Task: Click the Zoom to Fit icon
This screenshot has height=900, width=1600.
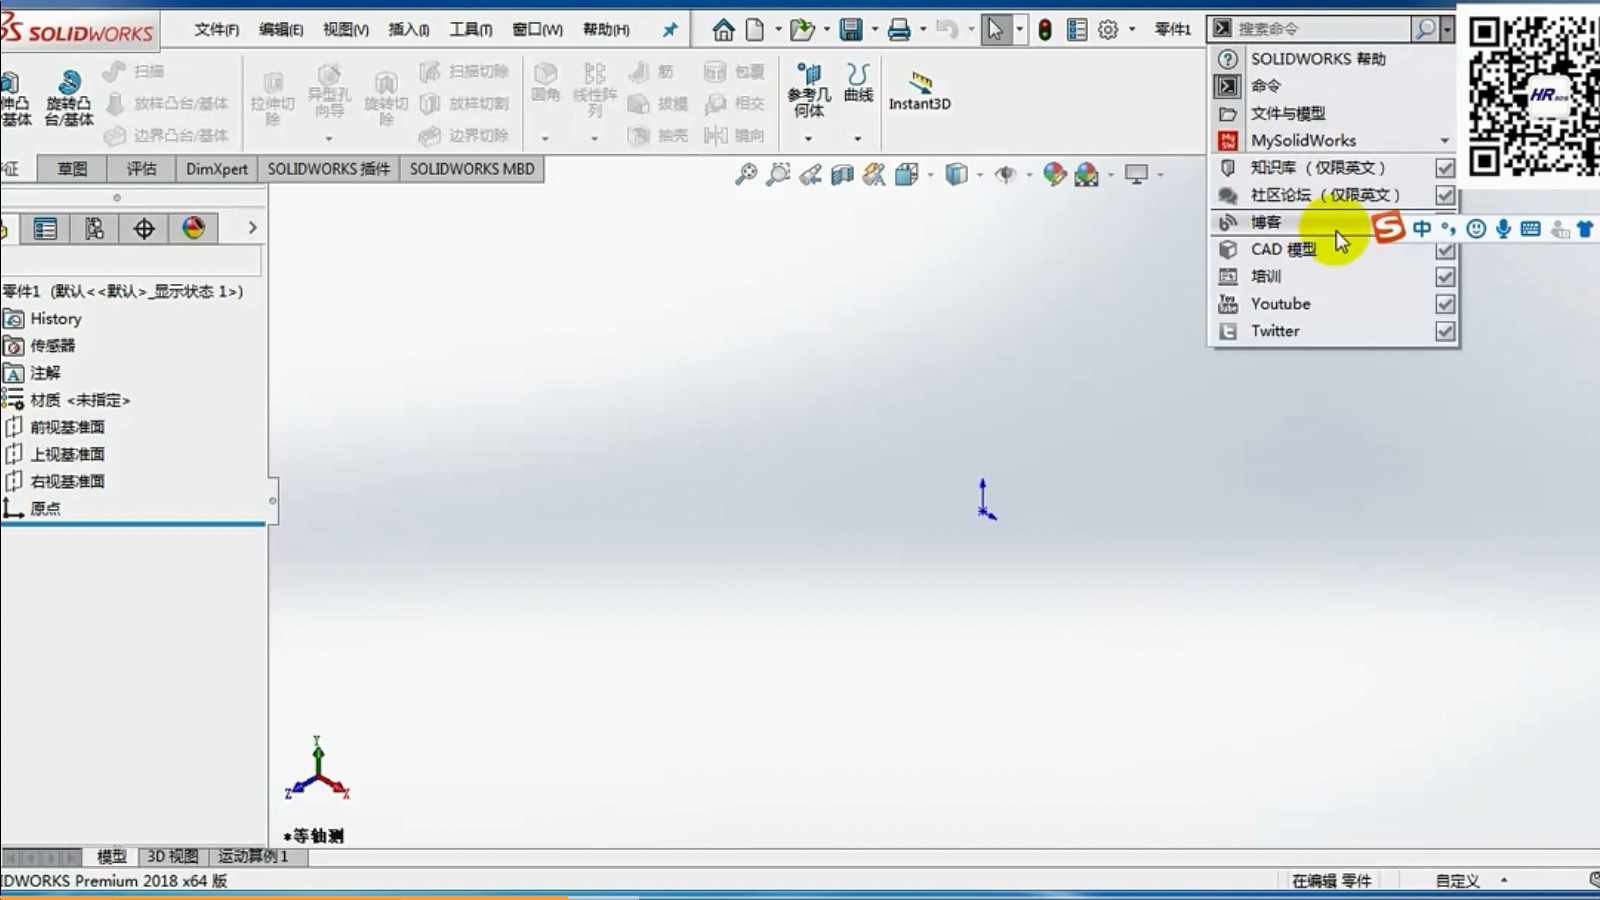Action: (x=746, y=175)
